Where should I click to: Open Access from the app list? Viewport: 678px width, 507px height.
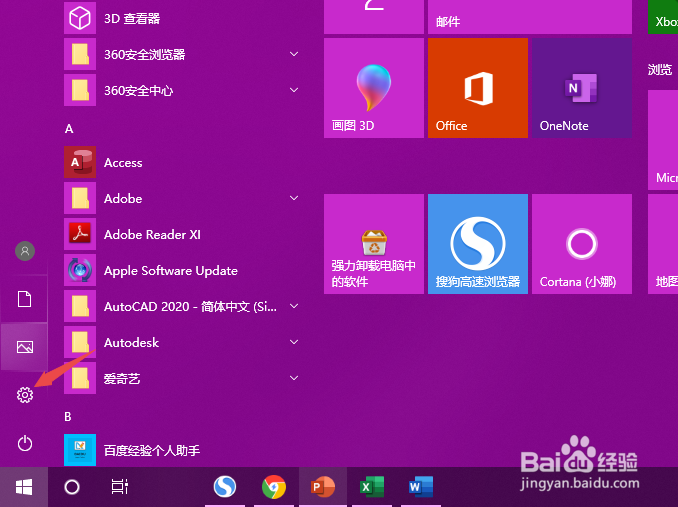181,162
